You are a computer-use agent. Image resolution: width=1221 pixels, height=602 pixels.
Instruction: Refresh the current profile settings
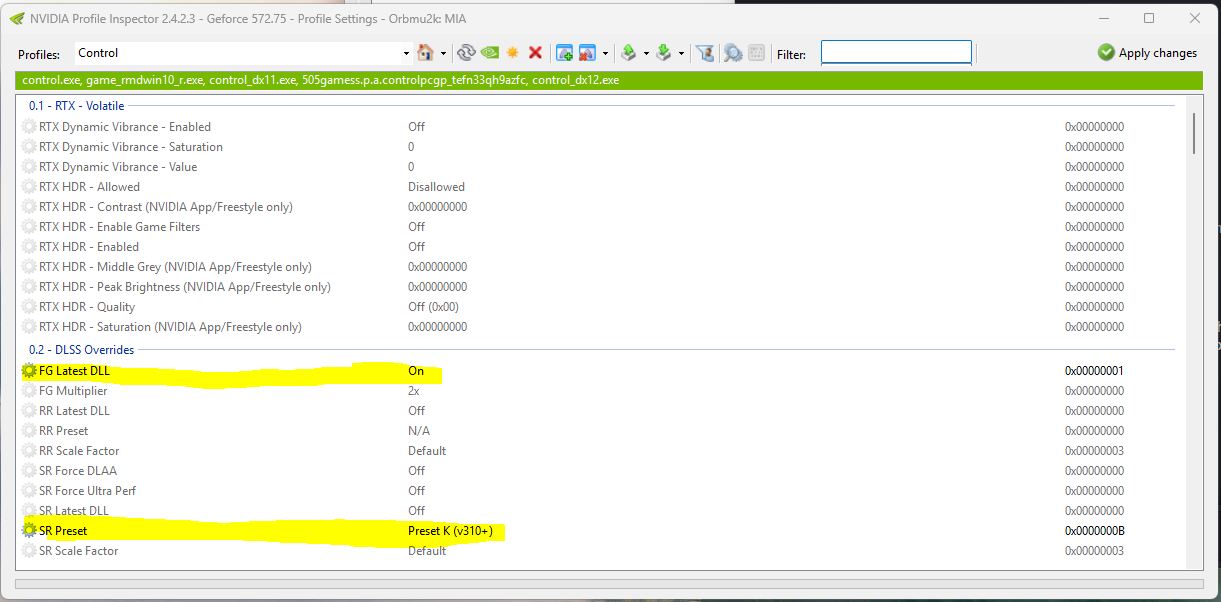[466, 53]
